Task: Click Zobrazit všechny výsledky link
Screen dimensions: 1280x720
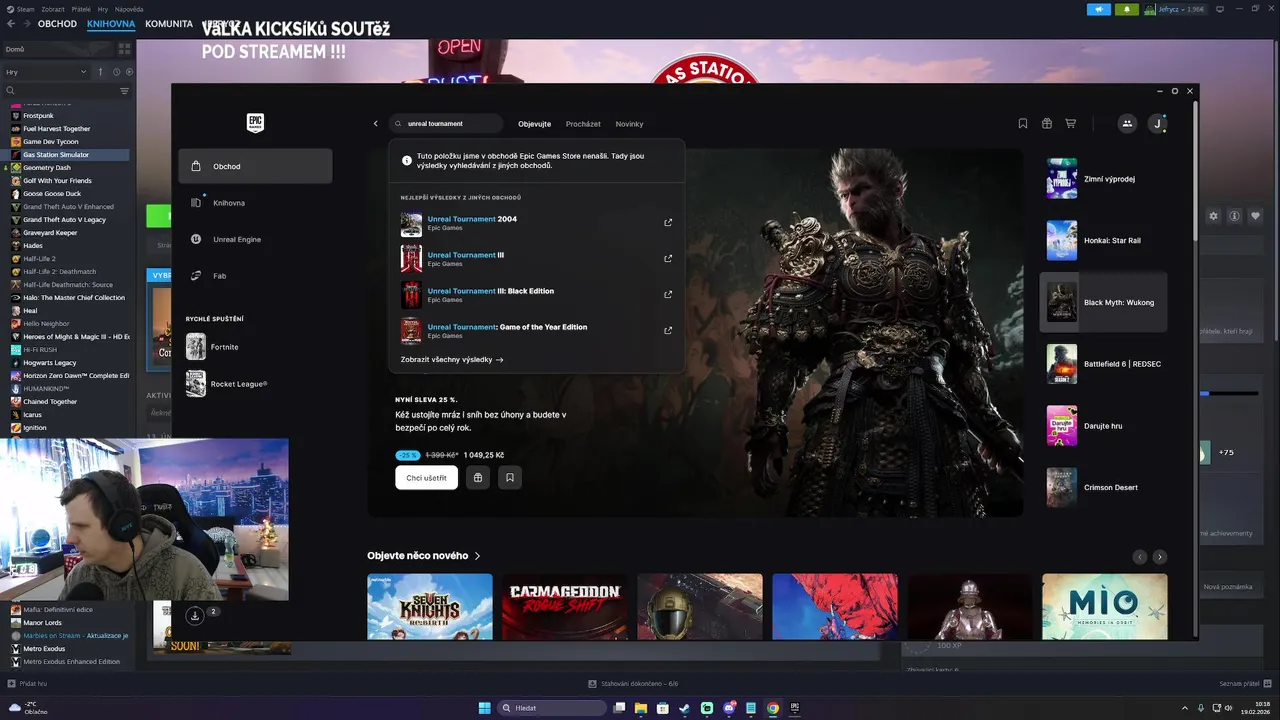Action: pyautogui.click(x=452, y=359)
